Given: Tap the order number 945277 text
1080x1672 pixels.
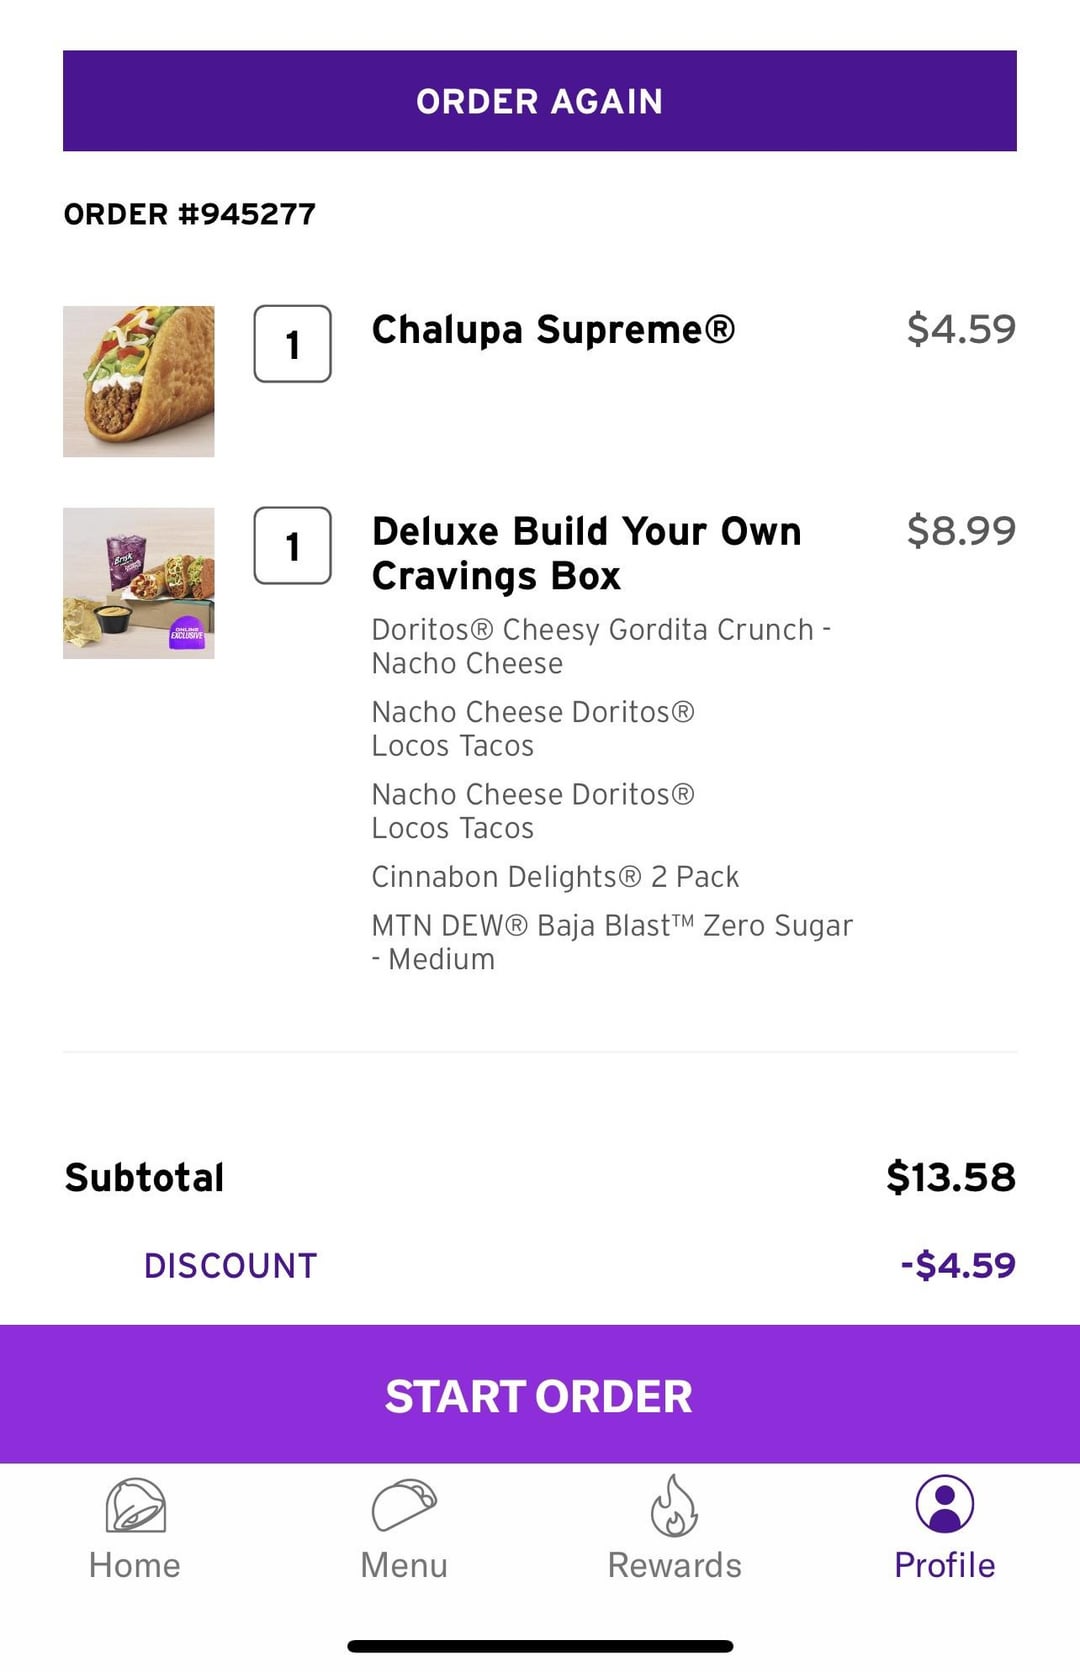Looking at the screenshot, I should [190, 214].
